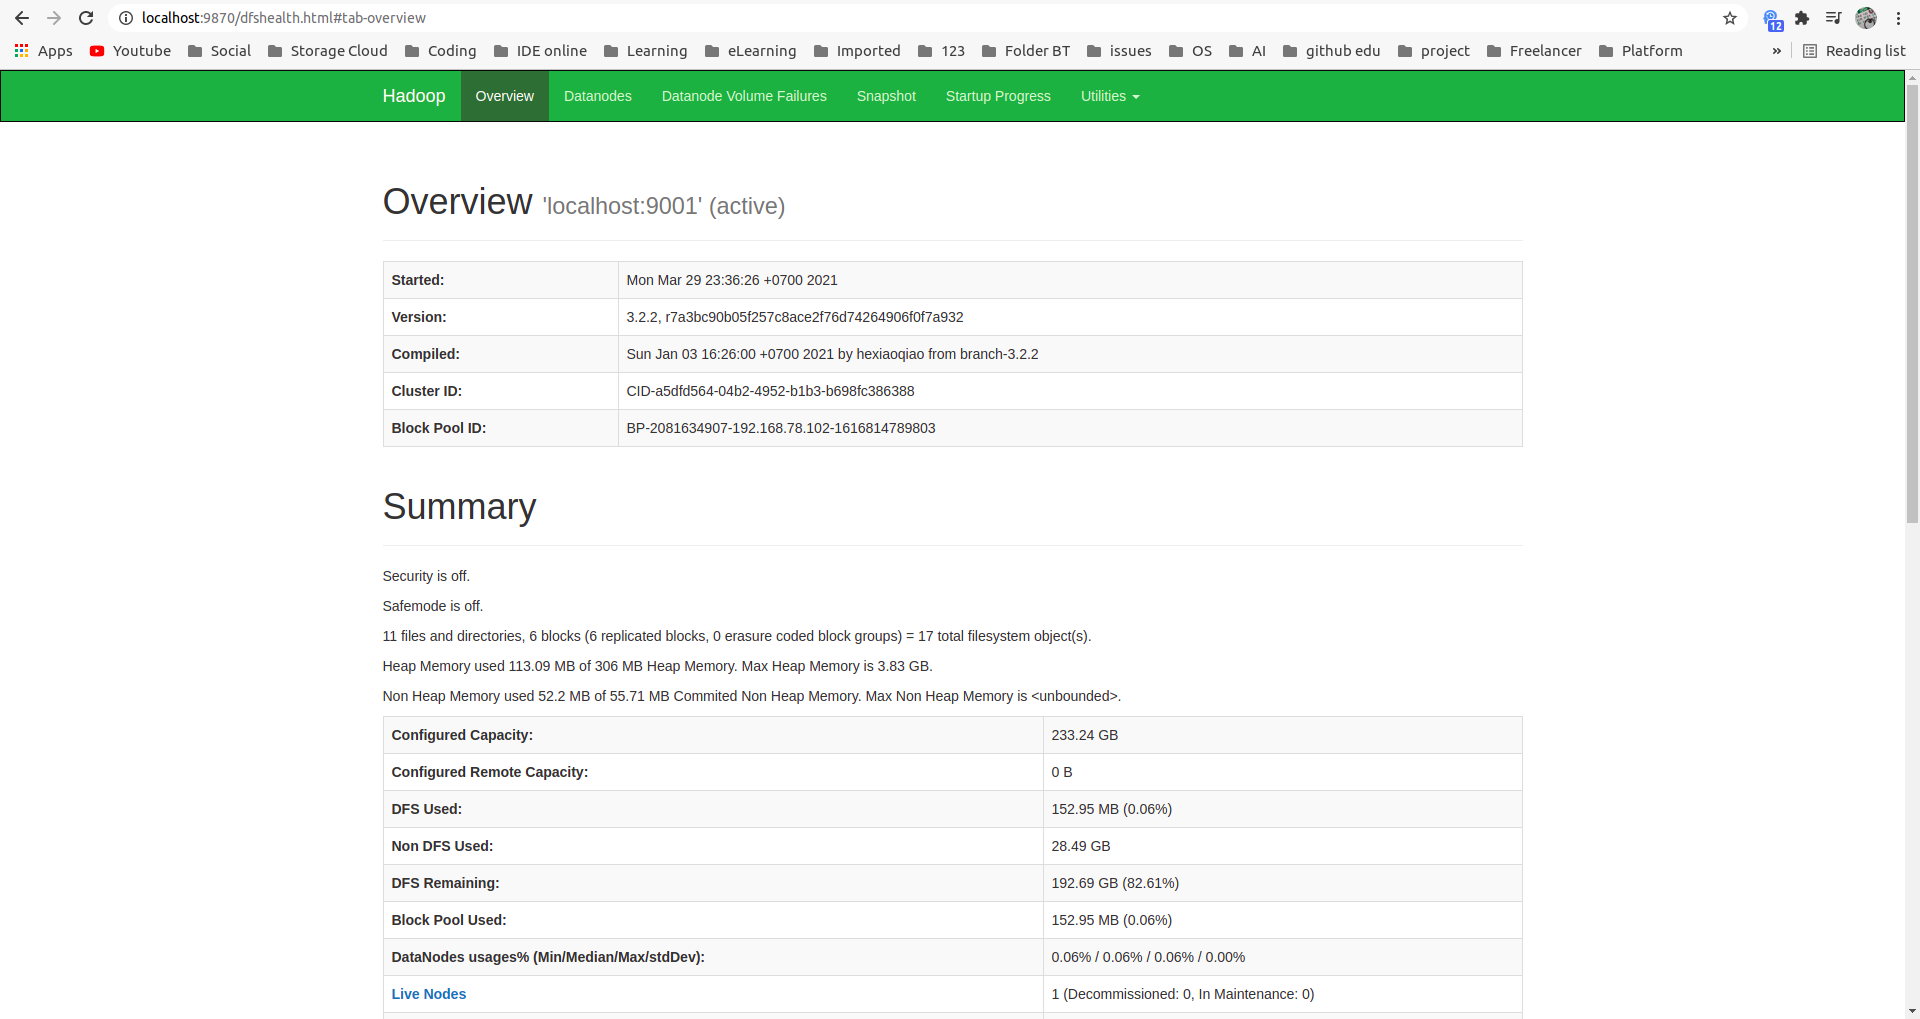Viewport: 1920px width, 1019px height.
Task: Click the Block Pool Used value
Action: tap(1112, 920)
